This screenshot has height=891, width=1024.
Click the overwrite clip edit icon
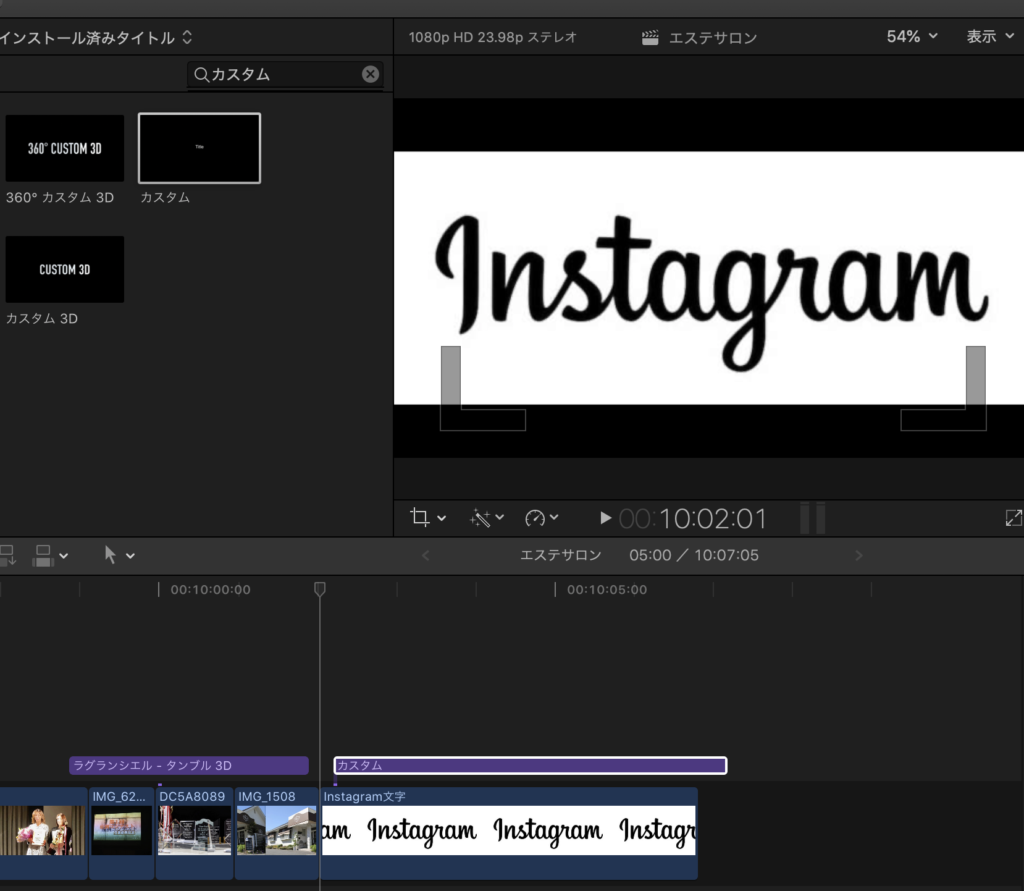(x=43, y=556)
